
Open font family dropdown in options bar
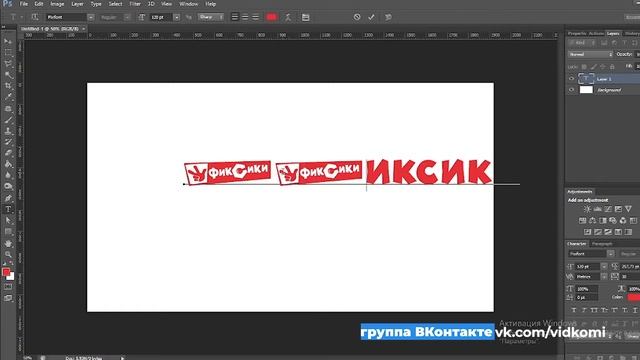[91, 17]
